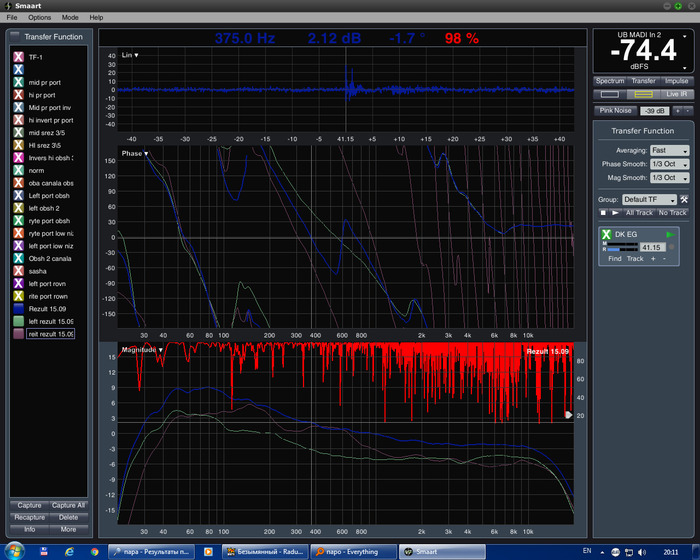Select the blue Rezult 15.09 color swatch

pyautogui.click(x=19, y=308)
